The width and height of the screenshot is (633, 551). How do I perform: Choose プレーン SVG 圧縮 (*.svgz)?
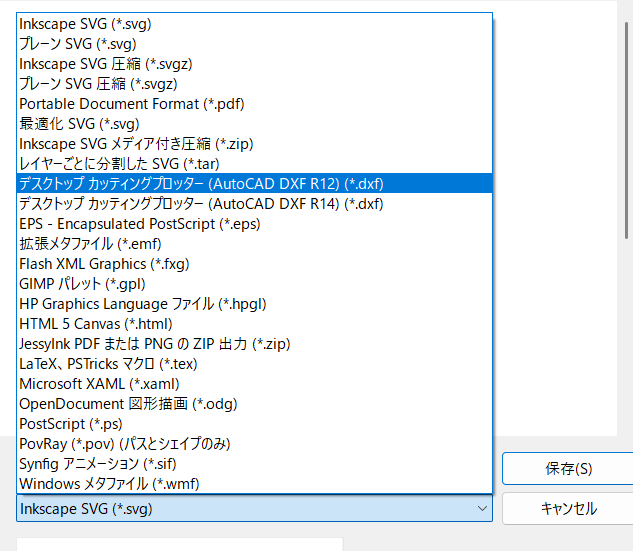[x=254, y=84]
